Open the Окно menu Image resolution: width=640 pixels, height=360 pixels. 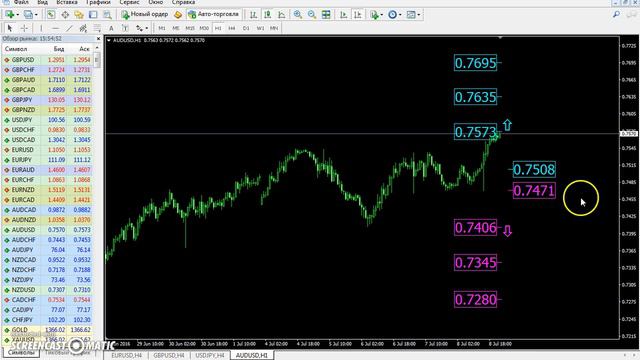tap(156, 2)
